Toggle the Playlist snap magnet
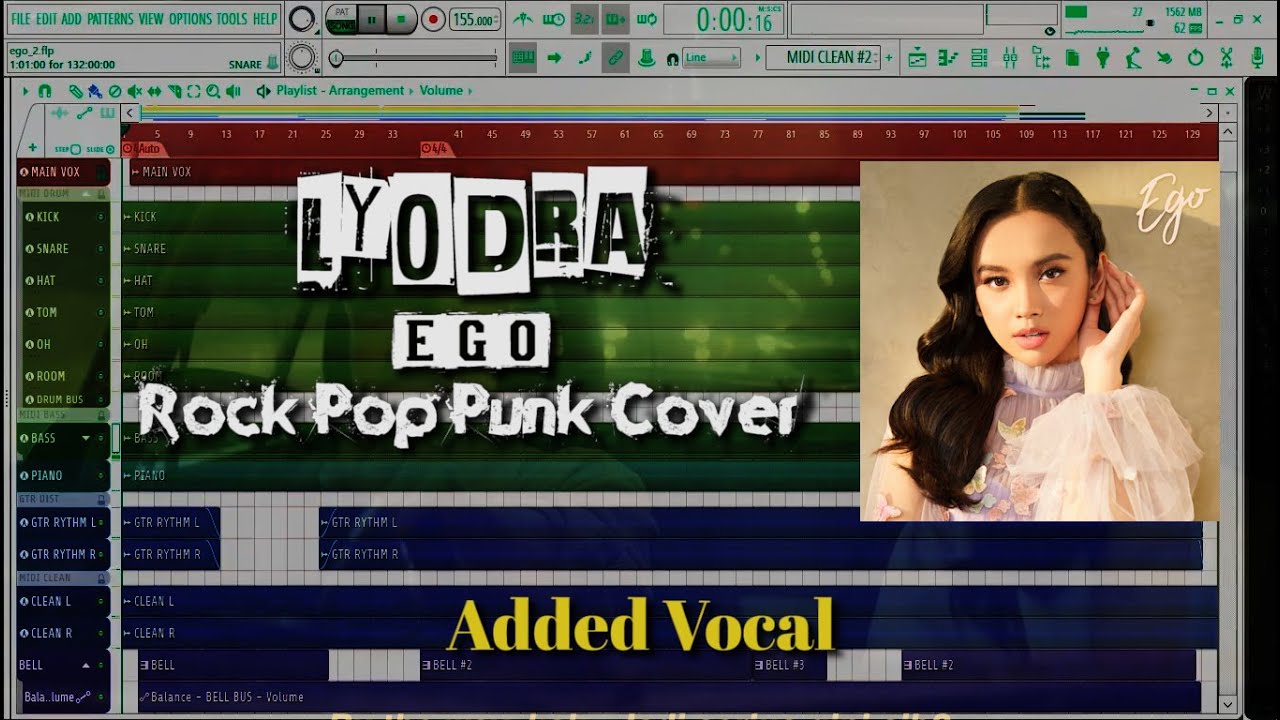Image resolution: width=1280 pixels, height=720 pixels. tap(45, 91)
